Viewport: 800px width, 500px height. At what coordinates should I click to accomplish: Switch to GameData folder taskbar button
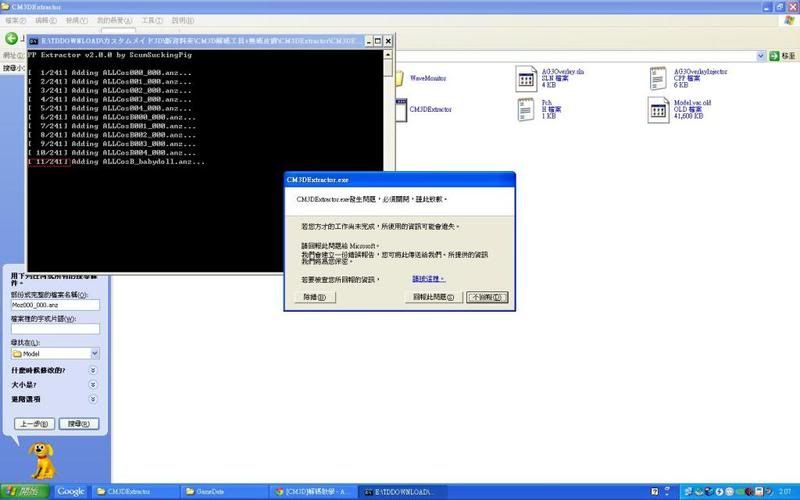tap(224, 491)
